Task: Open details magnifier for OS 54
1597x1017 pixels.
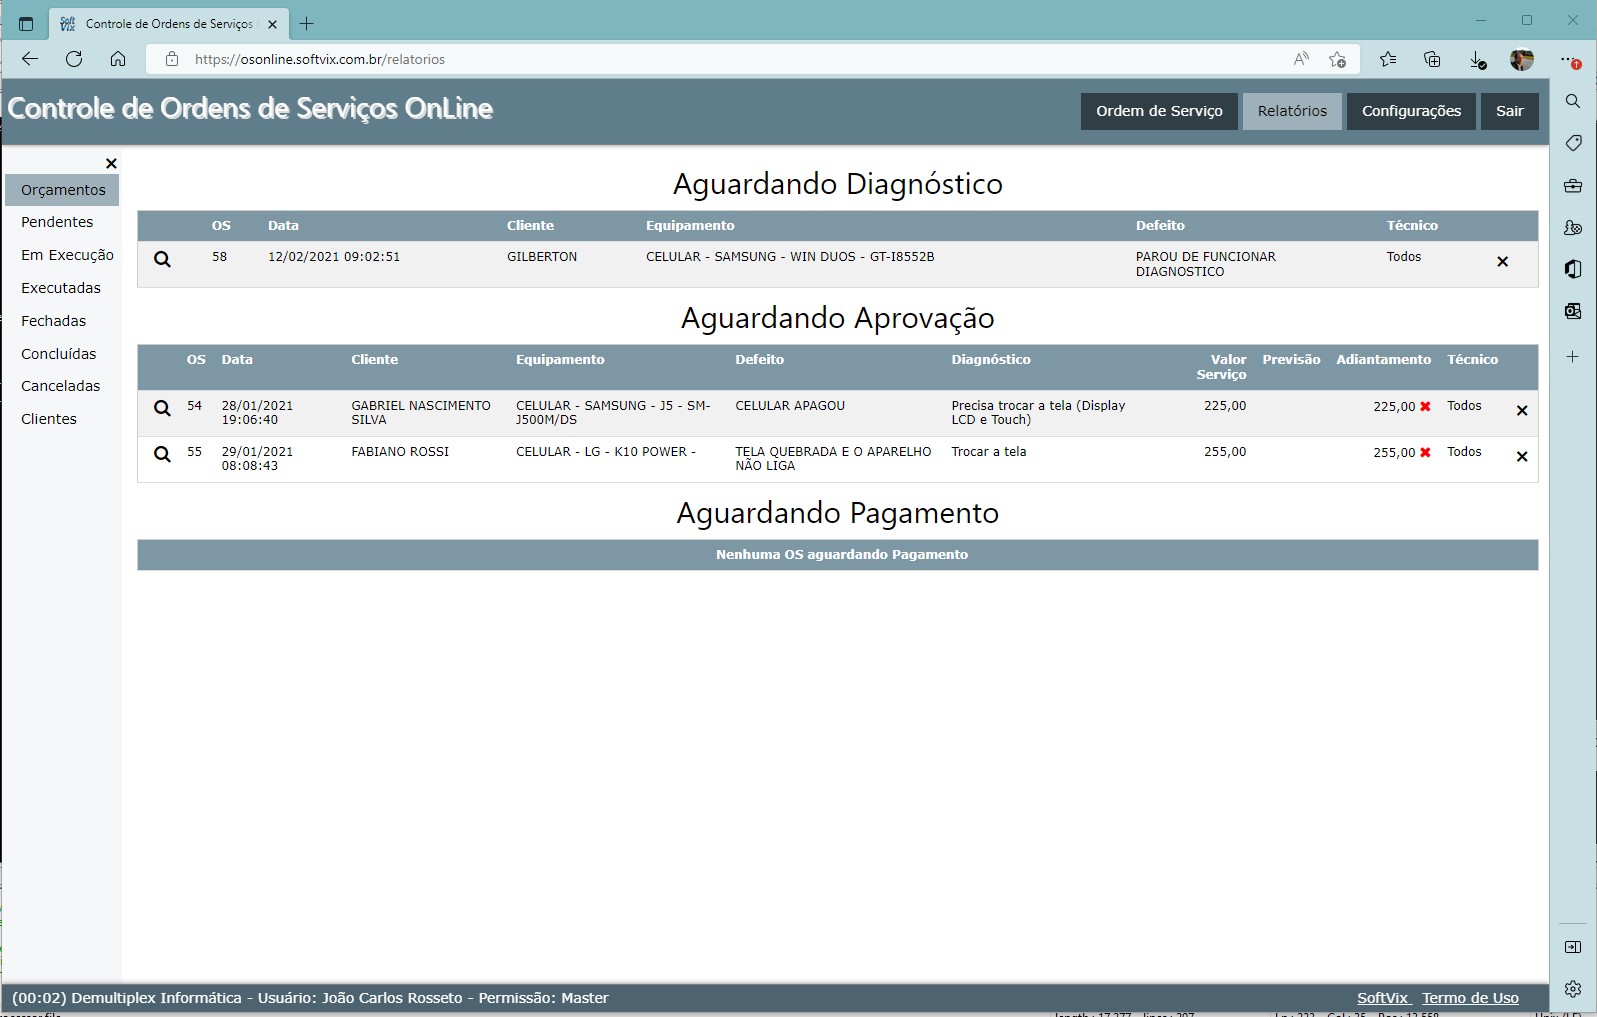Action: point(162,408)
